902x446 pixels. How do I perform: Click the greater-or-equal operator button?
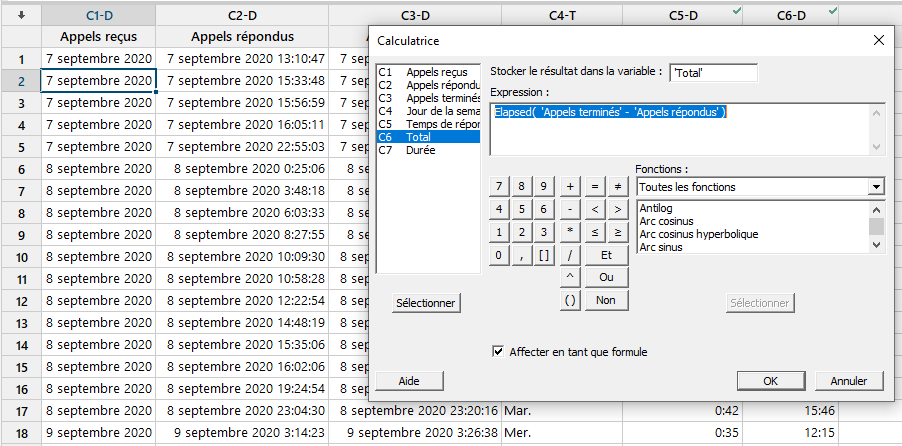(x=618, y=232)
